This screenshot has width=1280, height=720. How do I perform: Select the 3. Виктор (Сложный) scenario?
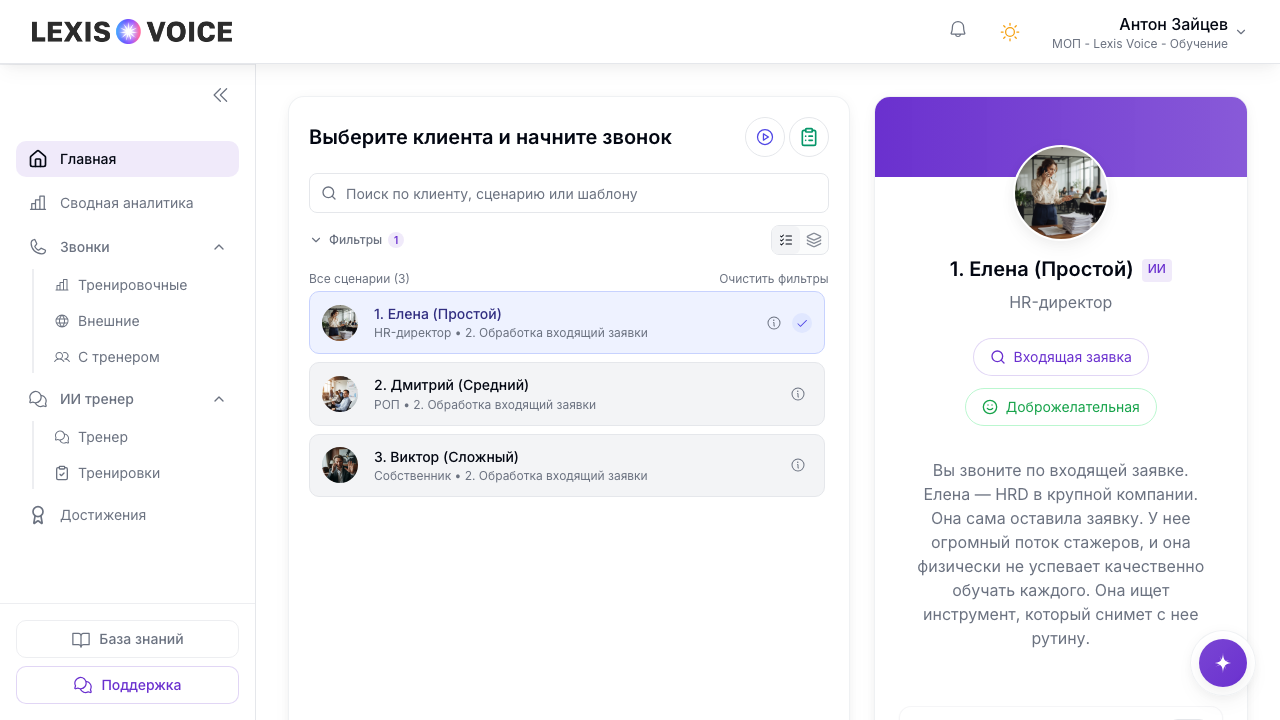567,465
